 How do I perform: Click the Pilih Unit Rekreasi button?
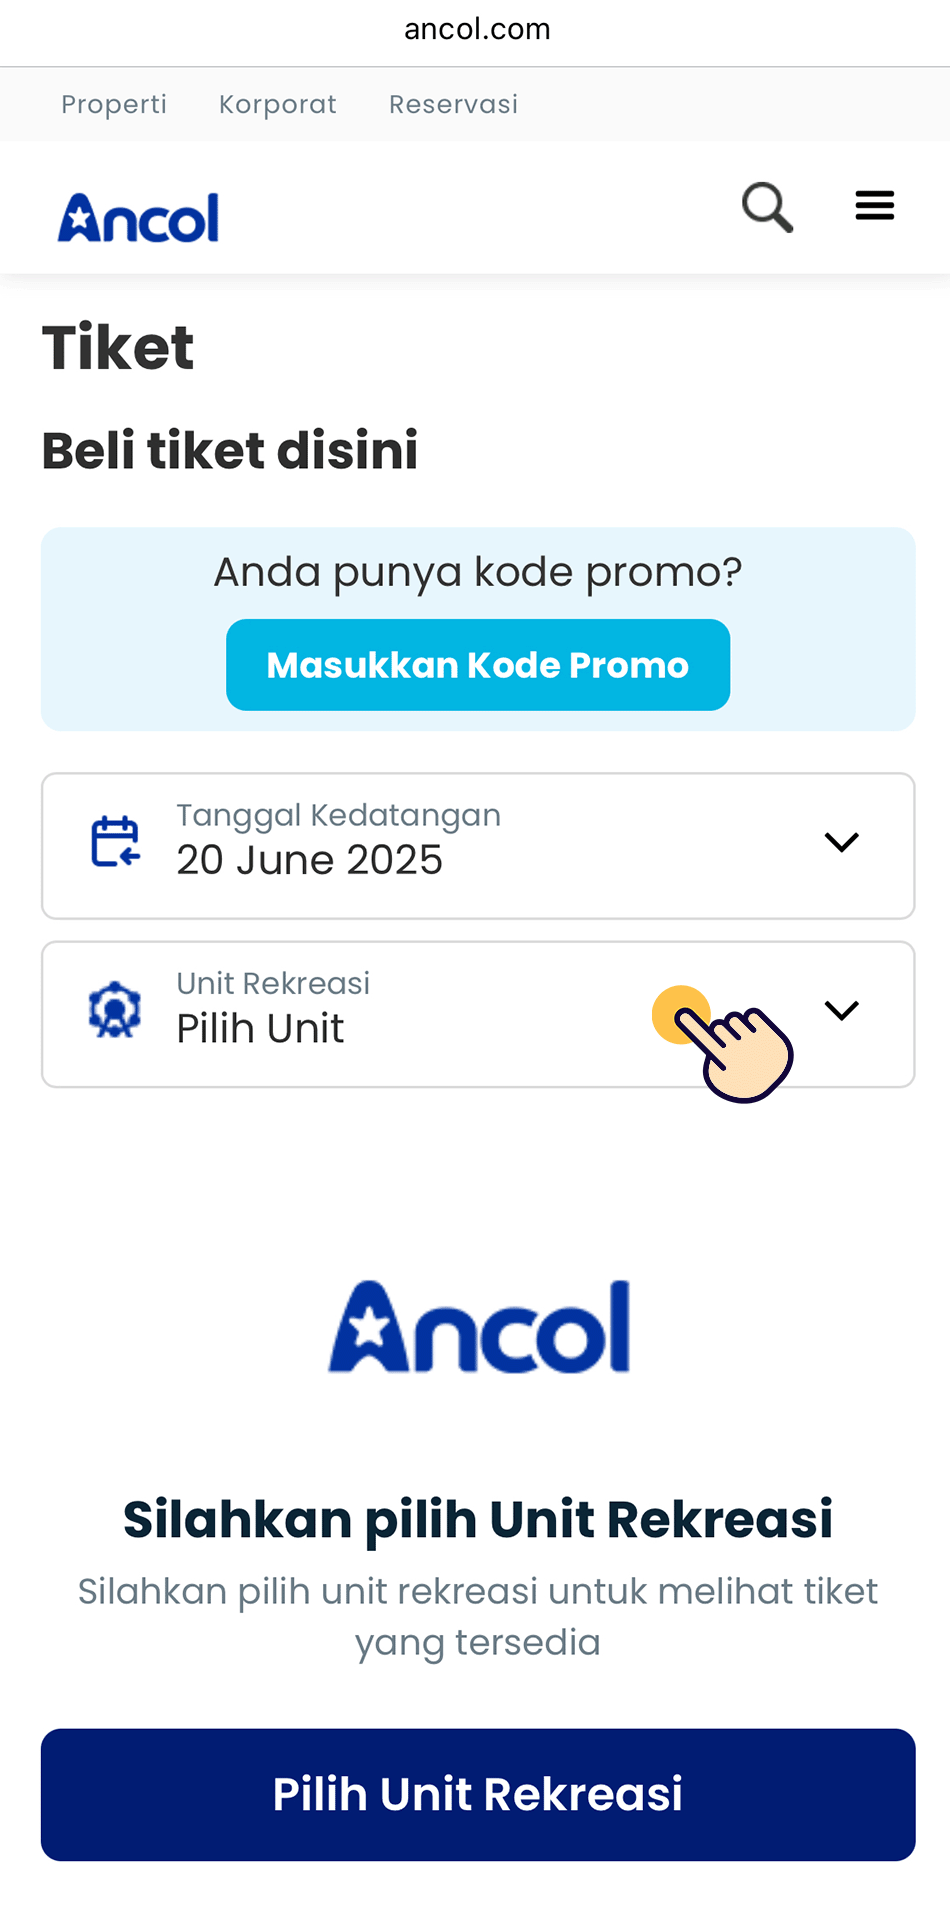478,1795
